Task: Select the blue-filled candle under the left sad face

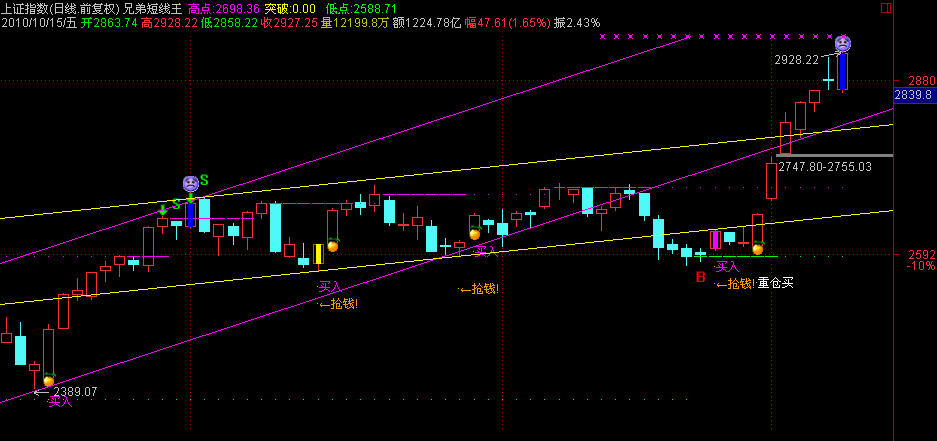Action: pyautogui.click(x=191, y=215)
